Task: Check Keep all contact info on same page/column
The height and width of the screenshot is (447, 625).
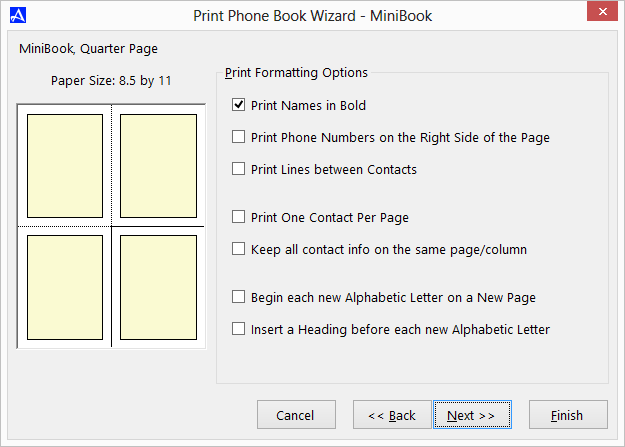Action: pyautogui.click(x=239, y=249)
